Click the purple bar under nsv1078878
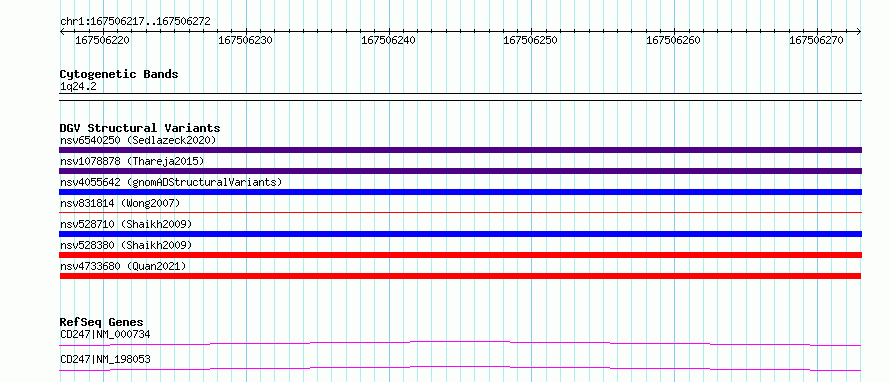The image size is (890, 382). (460, 171)
